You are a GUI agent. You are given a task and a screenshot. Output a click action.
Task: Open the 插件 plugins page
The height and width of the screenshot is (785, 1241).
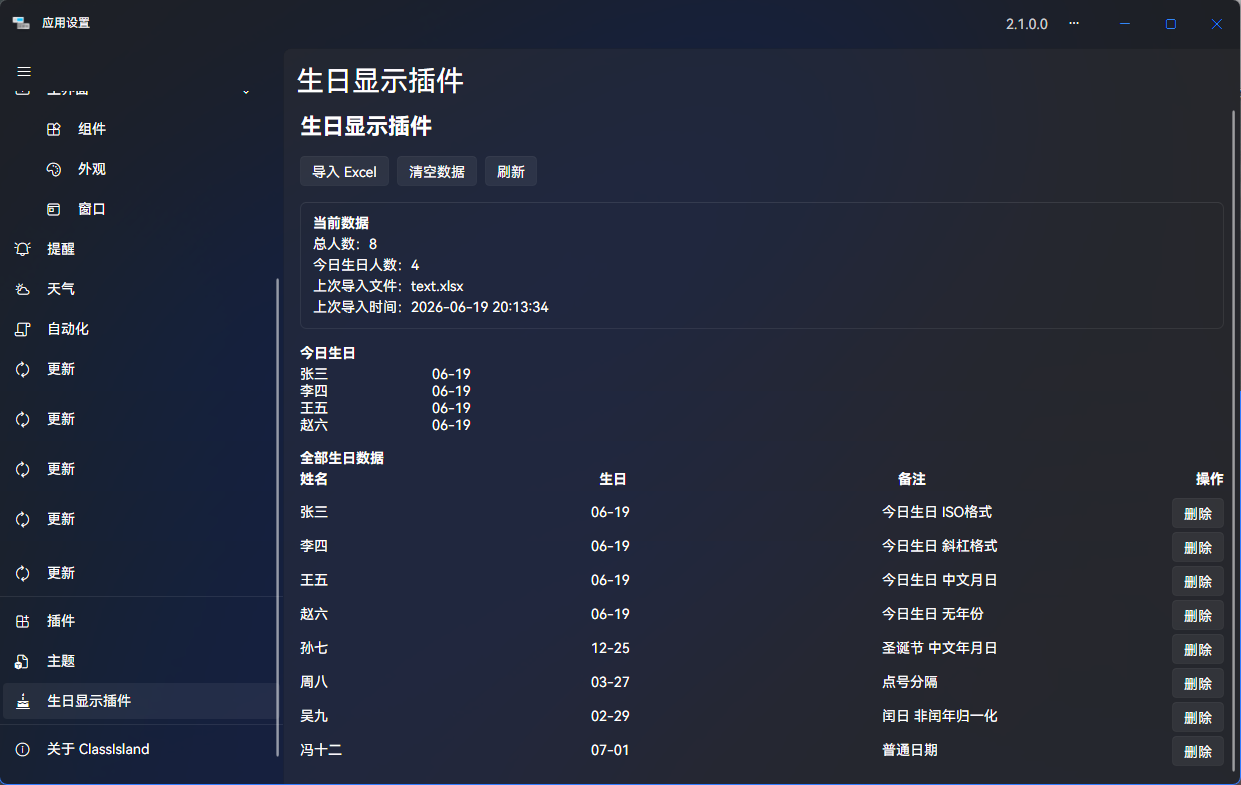point(140,621)
